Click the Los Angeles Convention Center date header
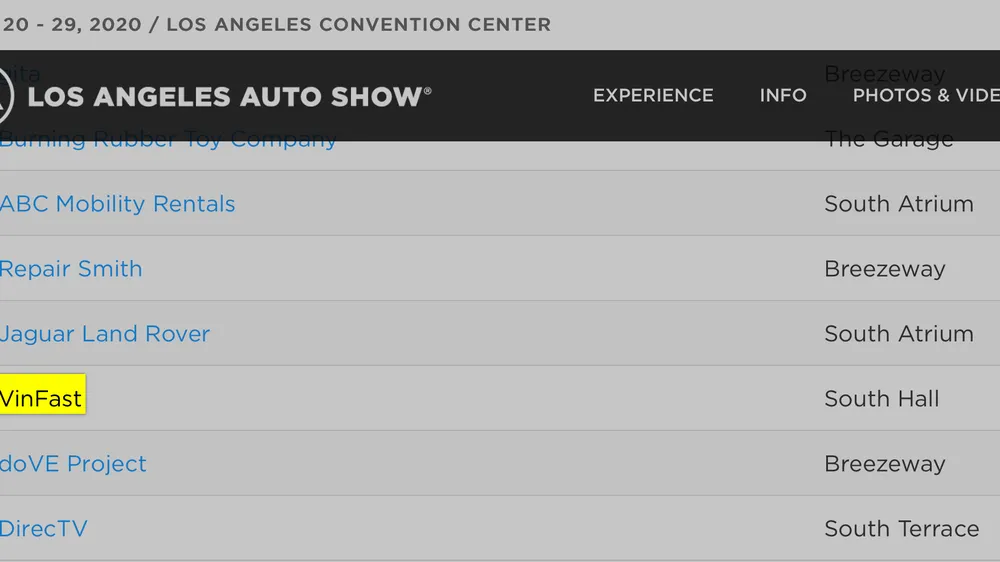 [x=276, y=24]
